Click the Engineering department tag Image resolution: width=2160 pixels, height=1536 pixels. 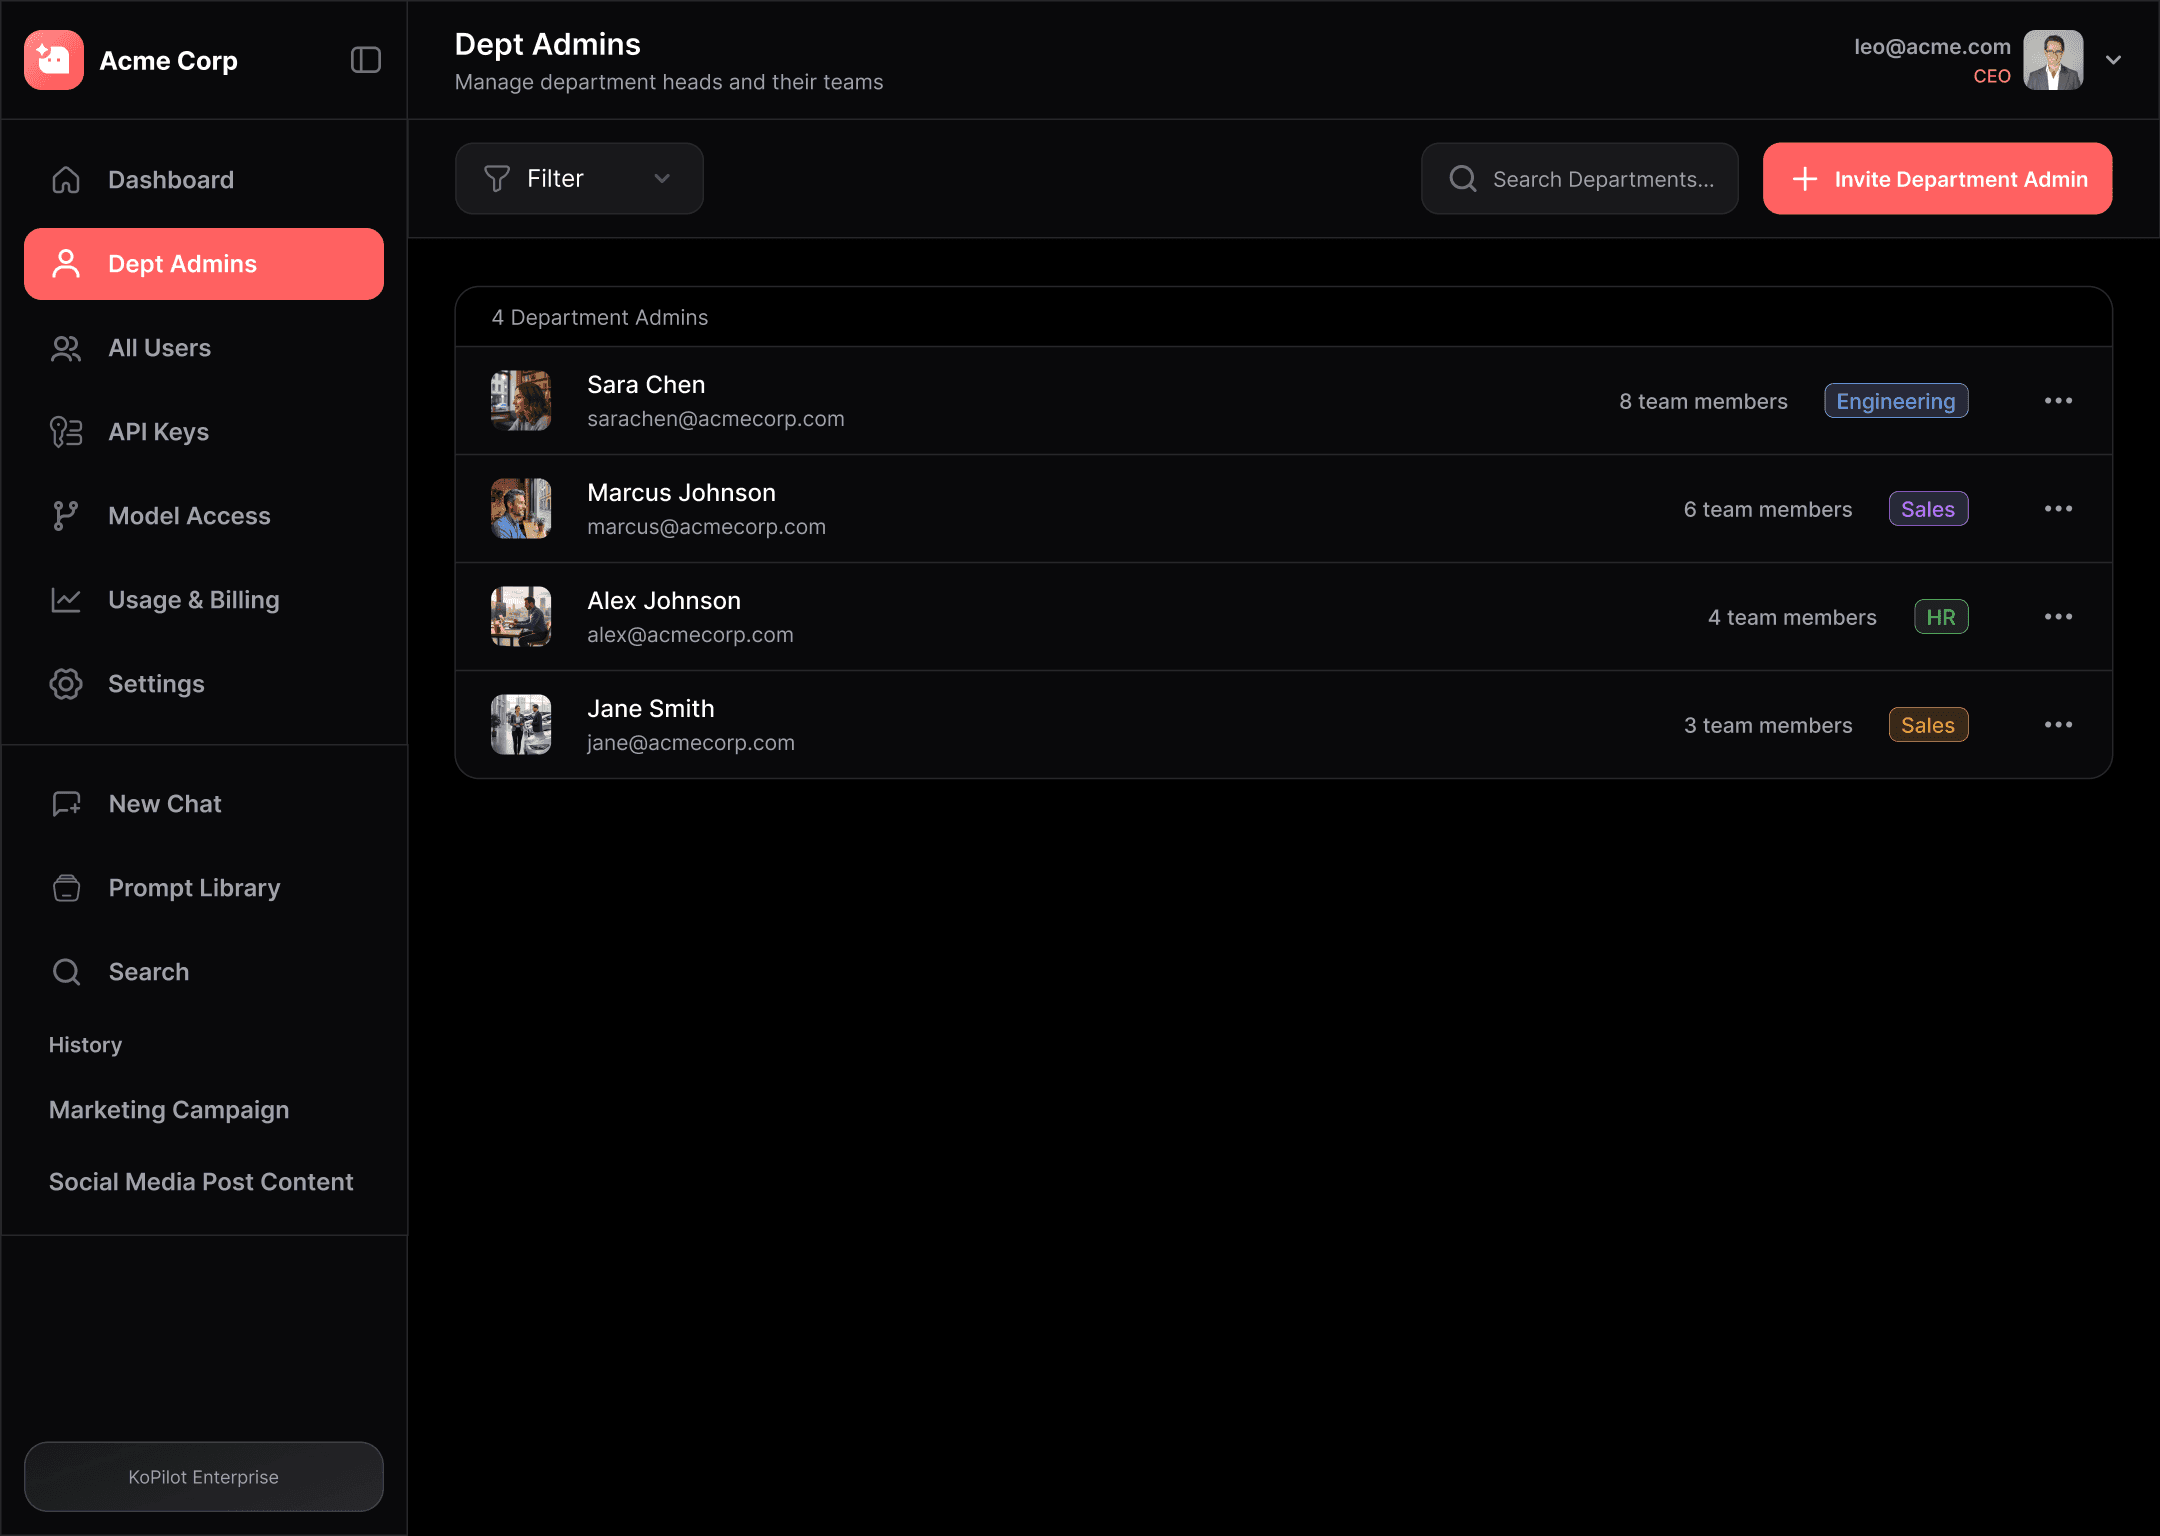click(1895, 401)
